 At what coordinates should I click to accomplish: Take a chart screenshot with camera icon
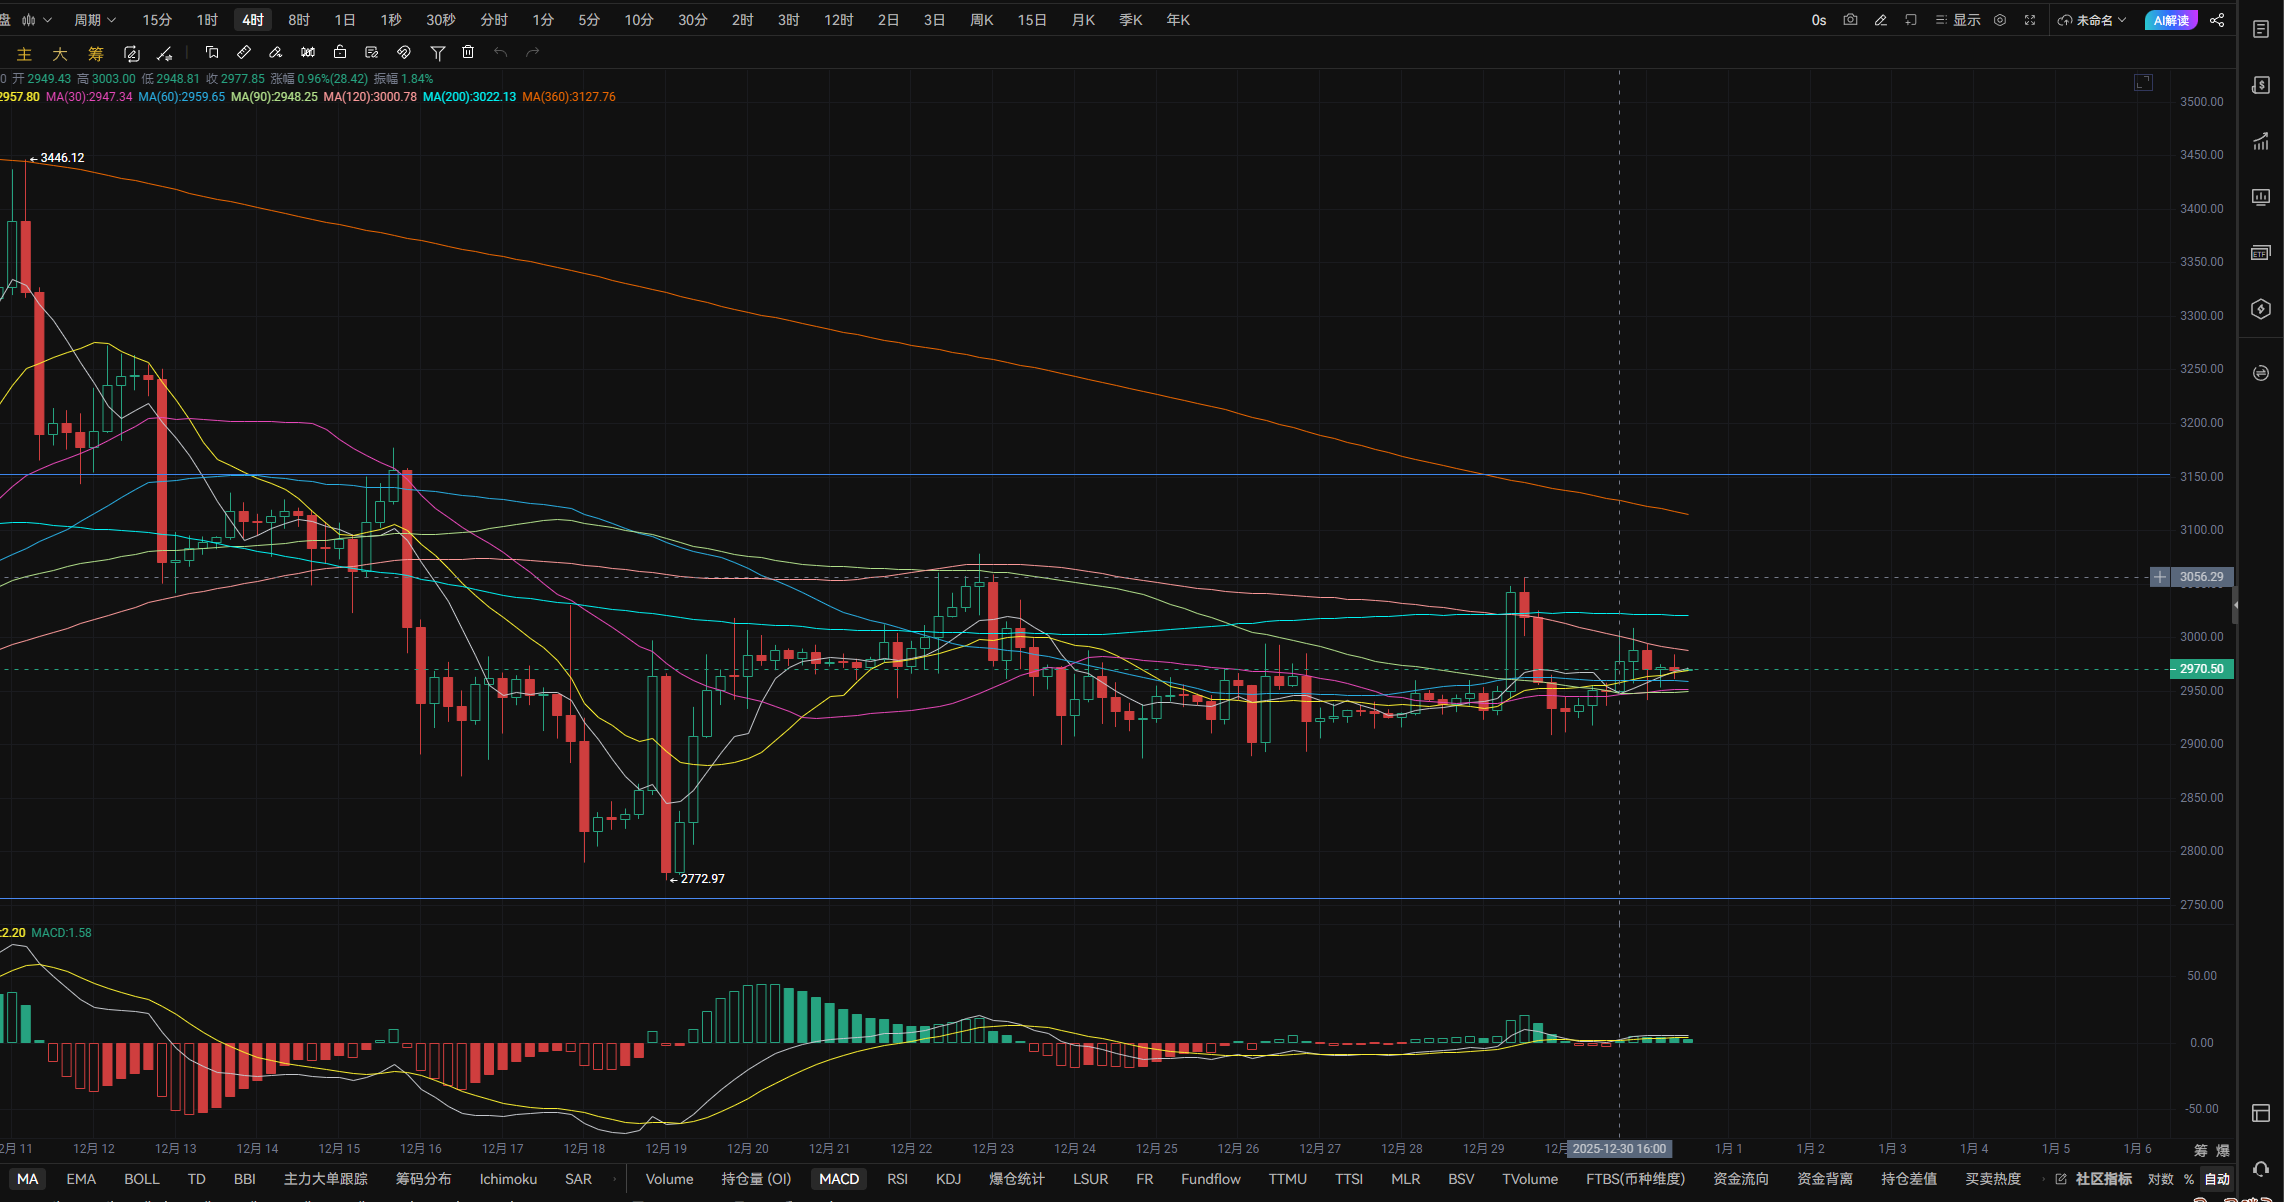tap(1850, 20)
